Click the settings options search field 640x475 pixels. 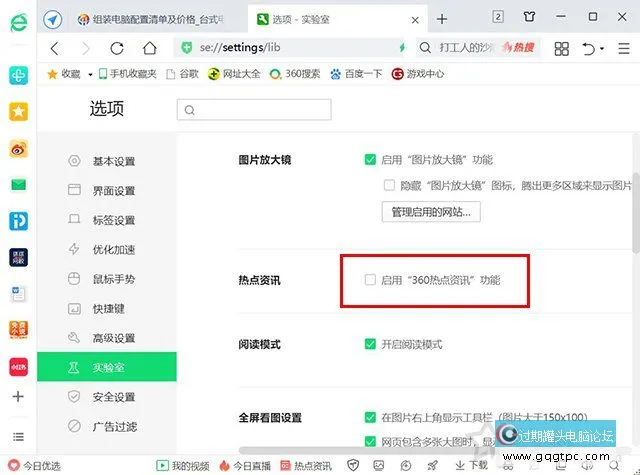click(x=254, y=110)
